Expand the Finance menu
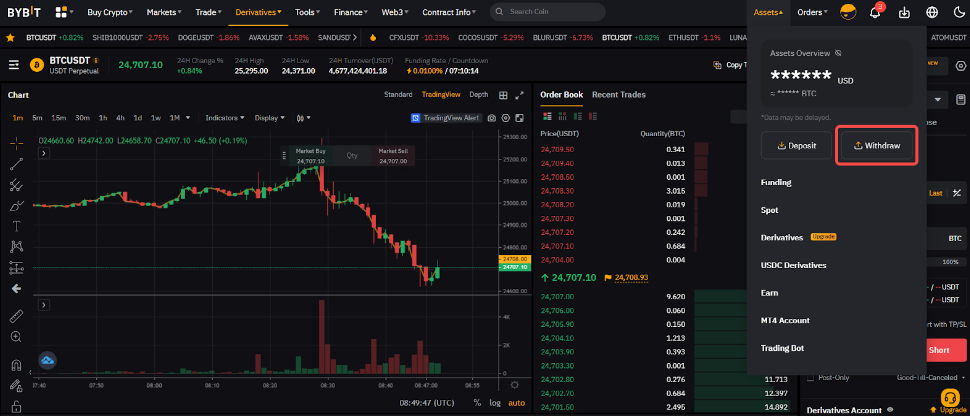This screenshot has height=416, width=970. coord(351,12)
